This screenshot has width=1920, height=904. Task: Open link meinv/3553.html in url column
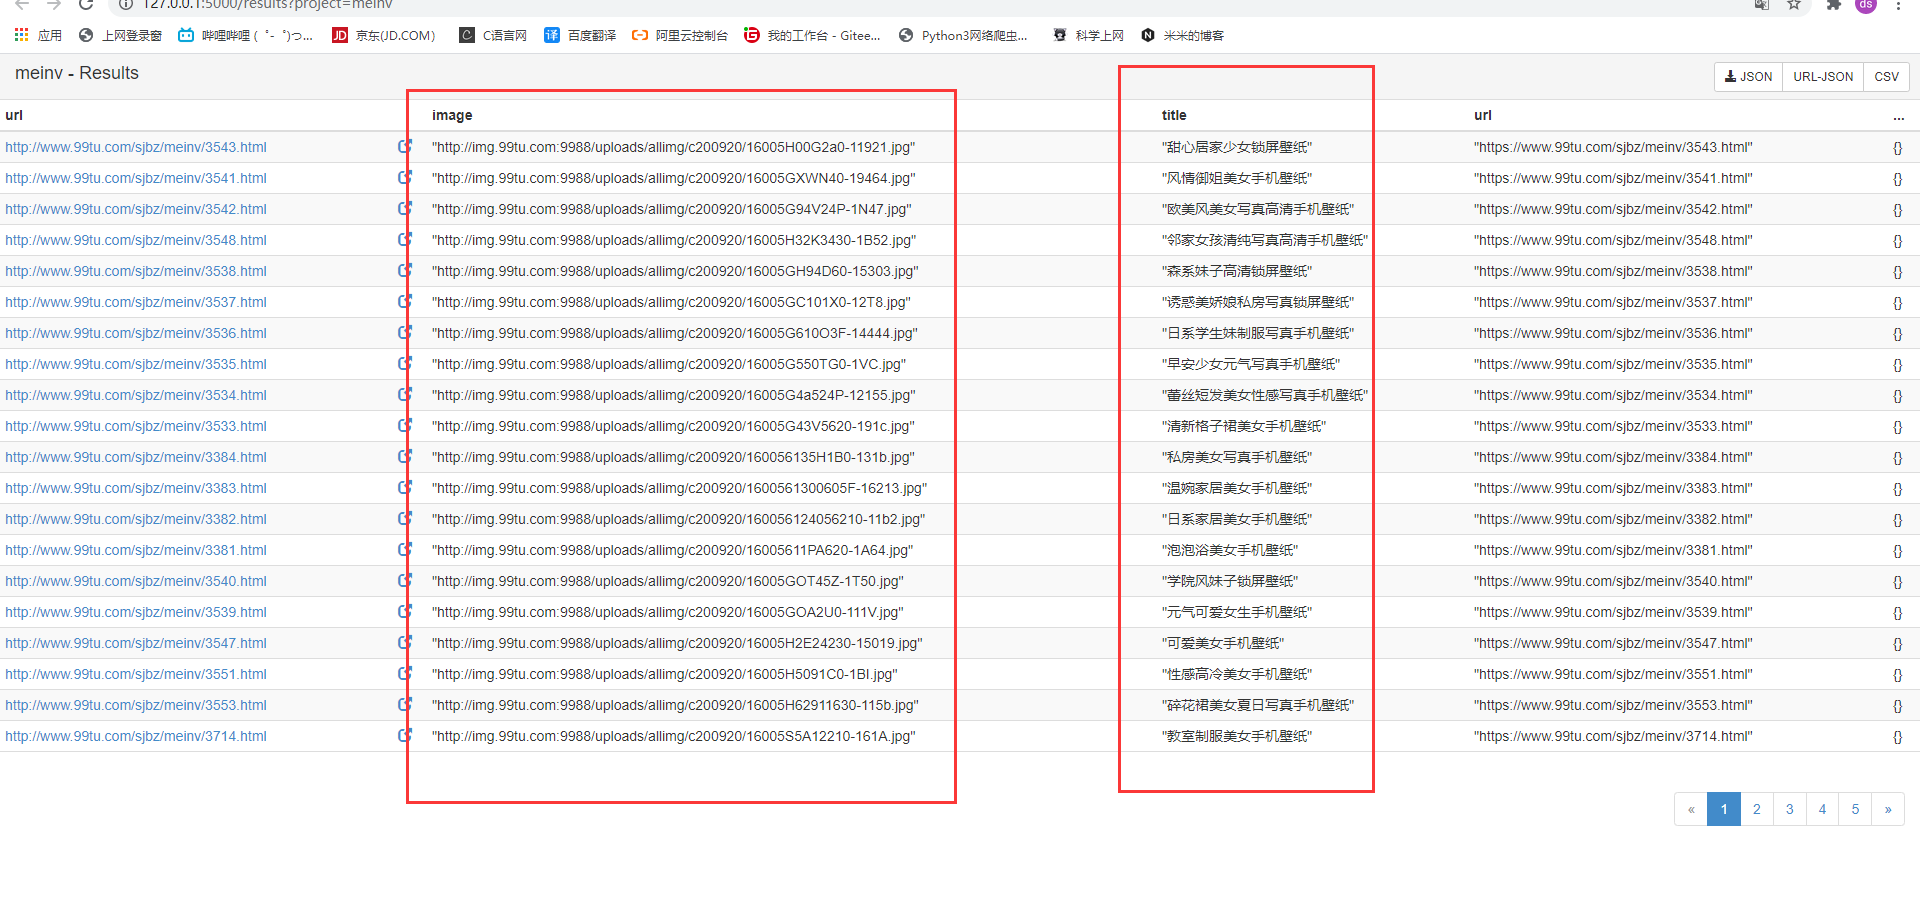point(136,705)
